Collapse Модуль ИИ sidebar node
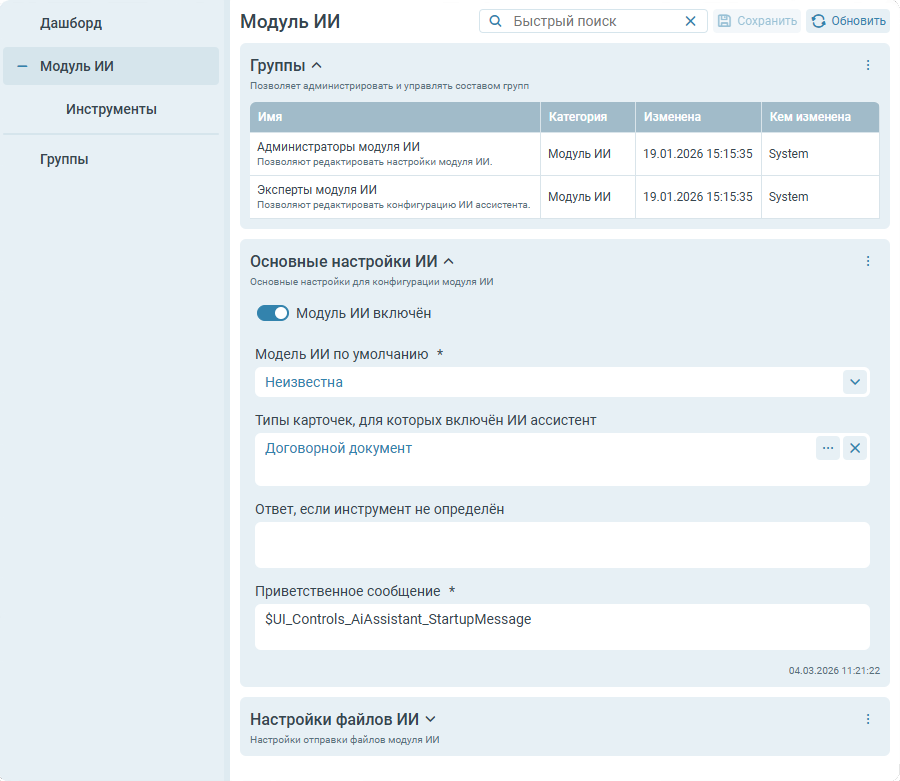The height and width of the screenshot is (781, 900). [x=22, y=67]
